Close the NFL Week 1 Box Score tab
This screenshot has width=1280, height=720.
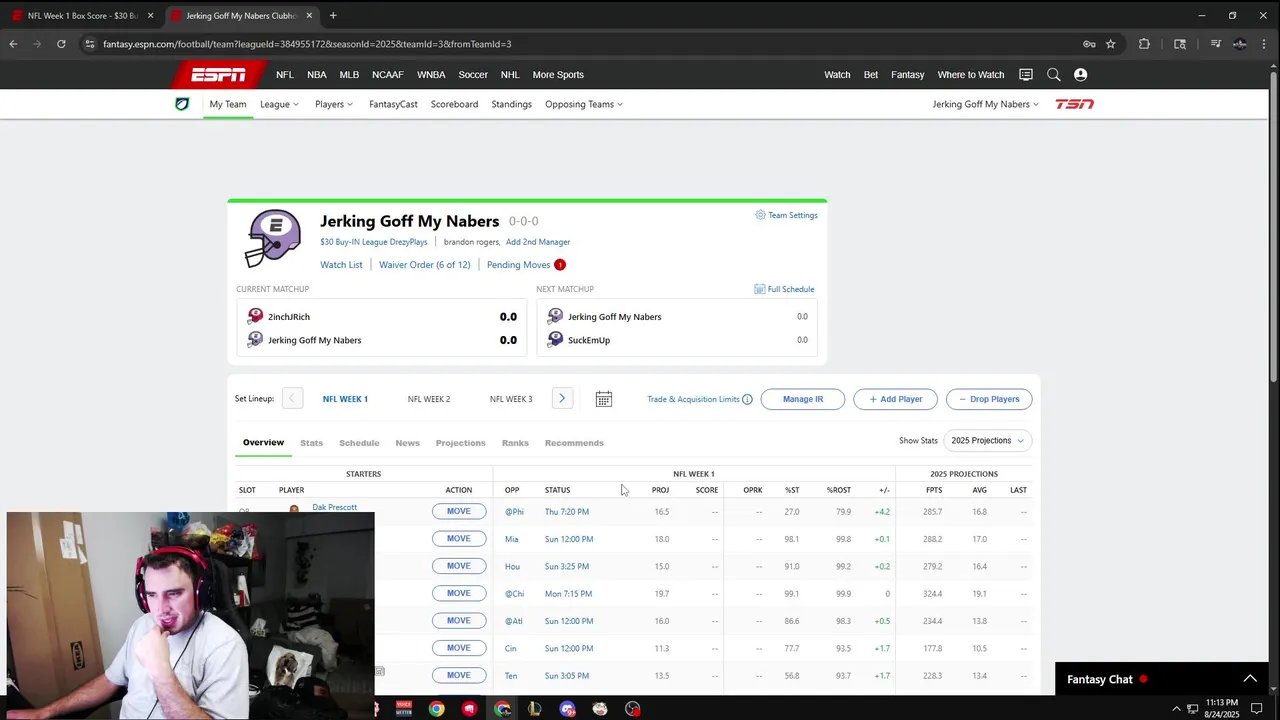tap(151, 15)
